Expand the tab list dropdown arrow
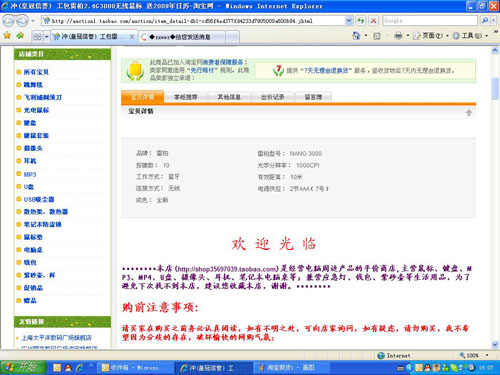This screenshot has width=500, height=375. [47, 37]
